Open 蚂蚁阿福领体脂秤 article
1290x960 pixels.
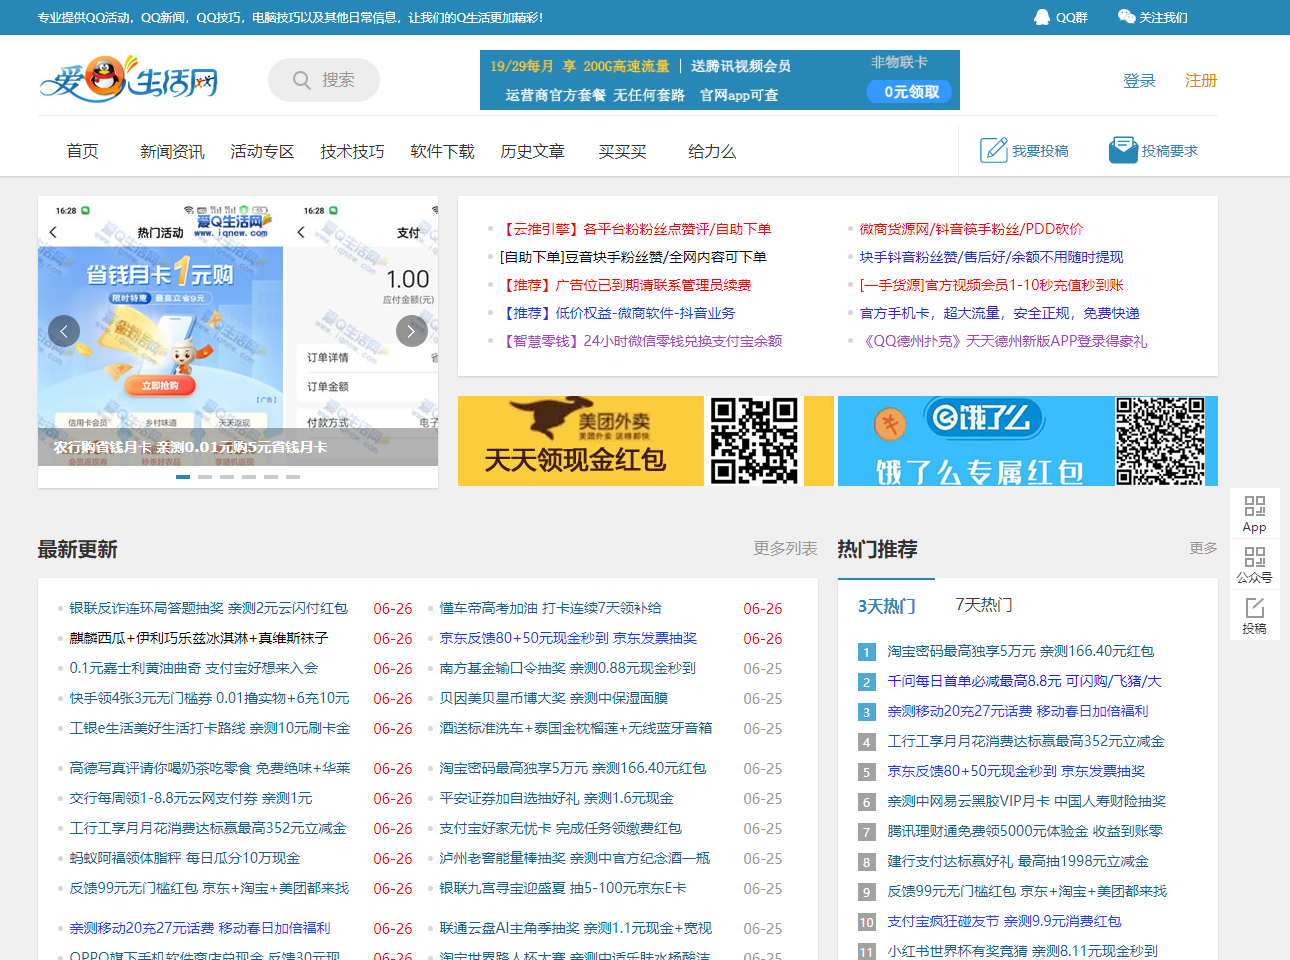185,858
